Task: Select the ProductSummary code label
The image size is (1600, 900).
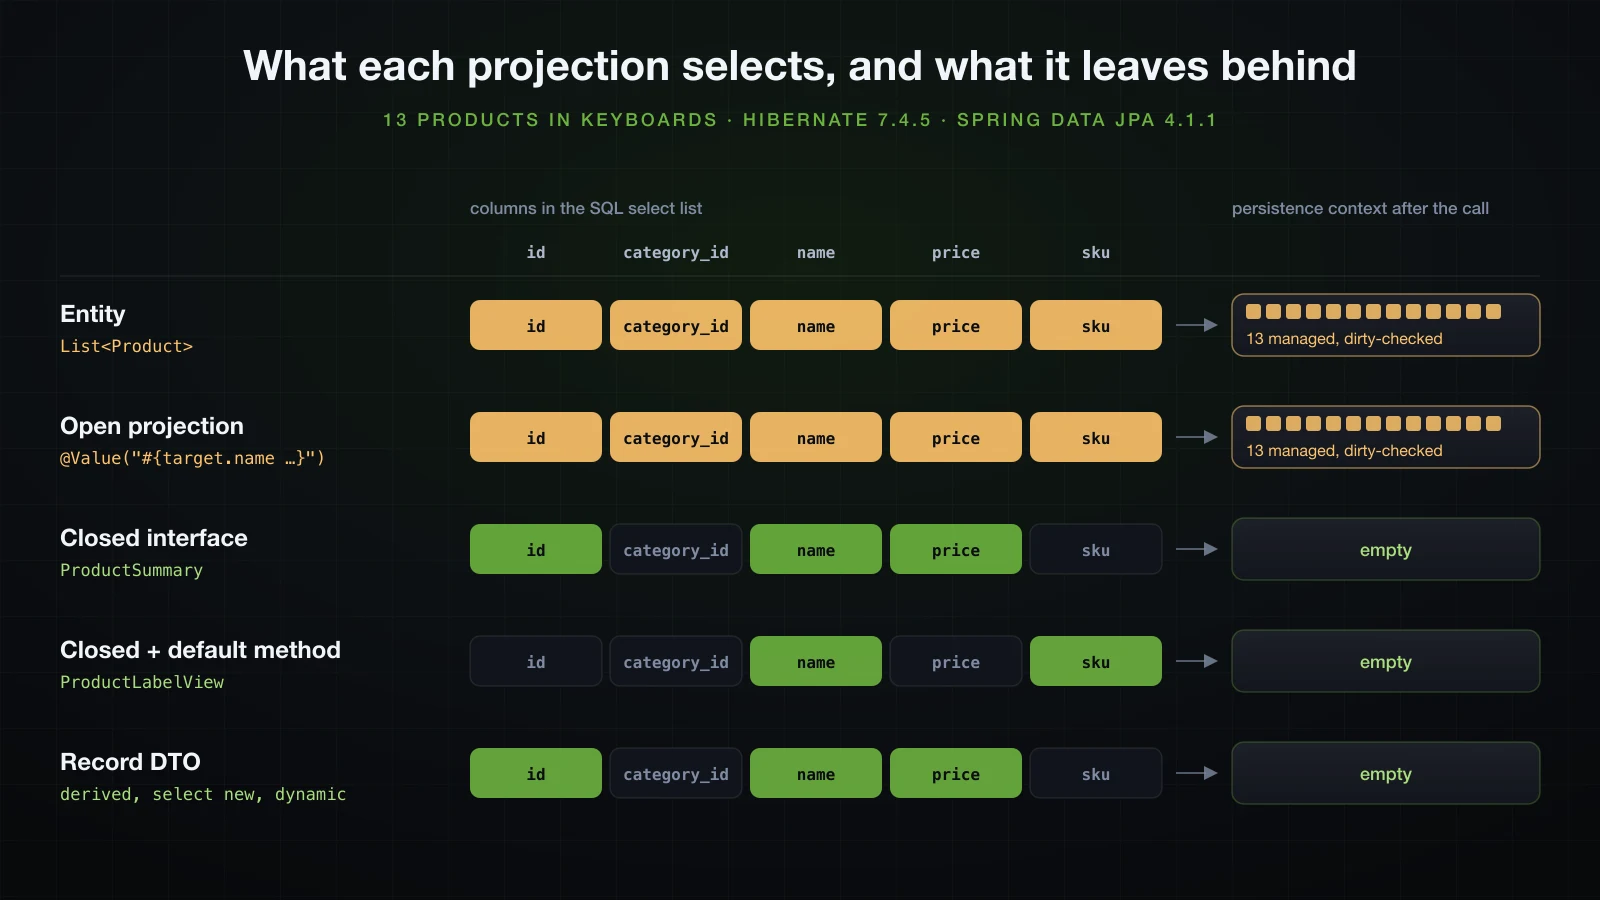Action: pyautogui.click(x=131, y=570)
